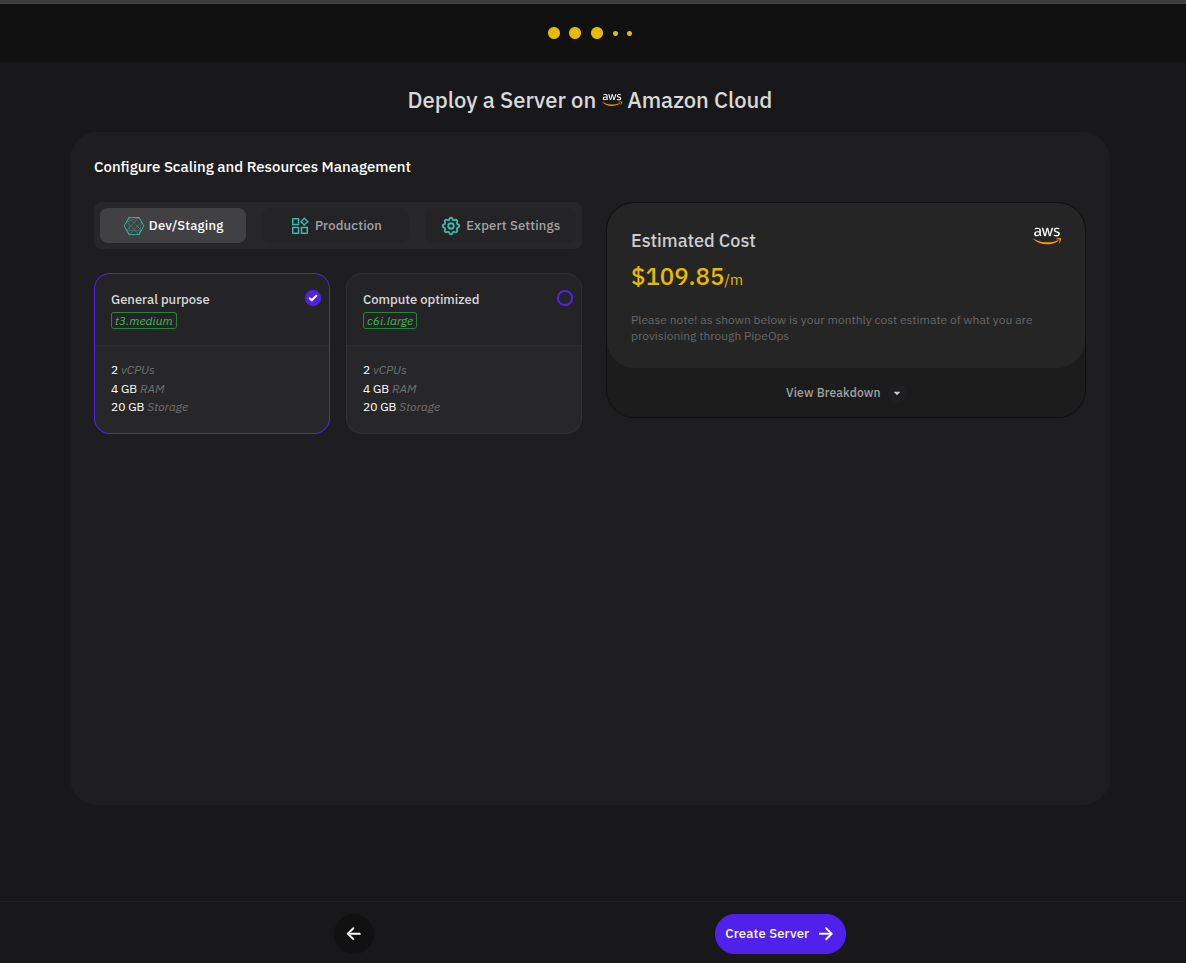Click the c6i.large instance badge
This screenshot has height=963, width=1186.
click(x=390, y=321)
